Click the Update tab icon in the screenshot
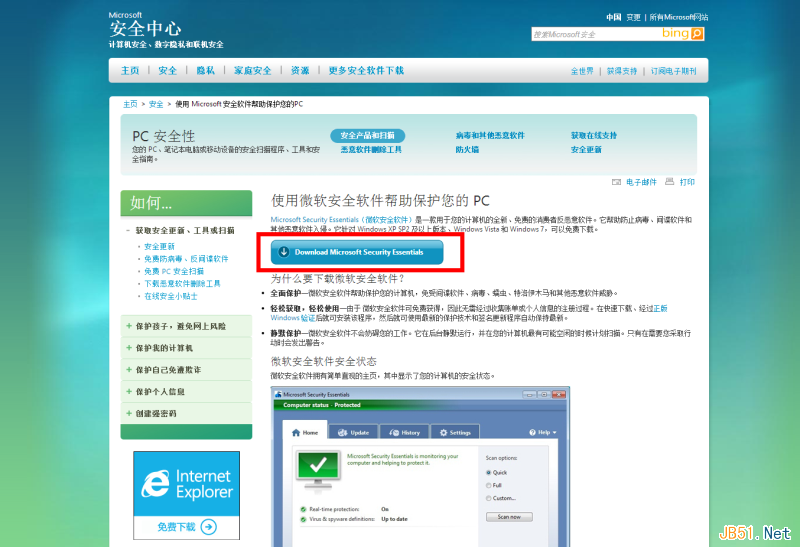This screenshot has width=800, height=547. 342,433
